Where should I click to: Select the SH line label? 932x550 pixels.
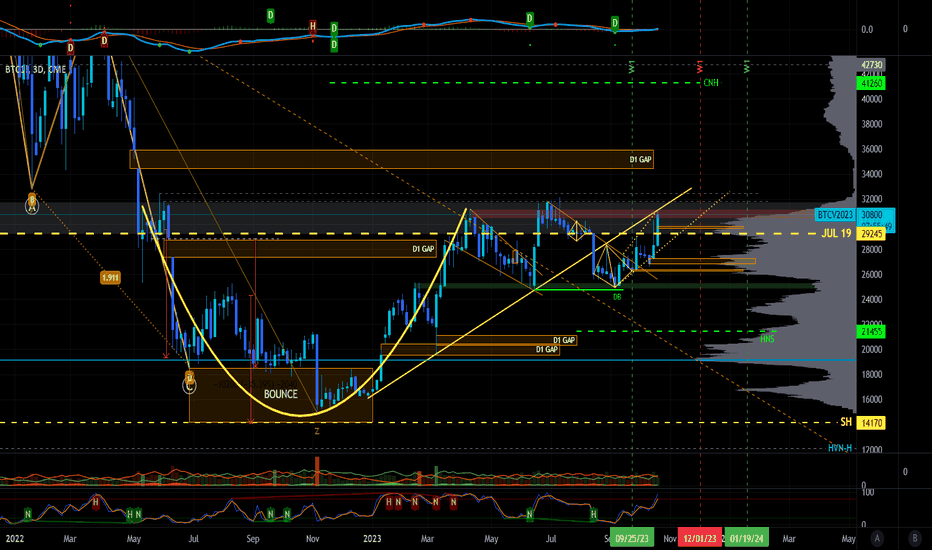tap(846, 422)
